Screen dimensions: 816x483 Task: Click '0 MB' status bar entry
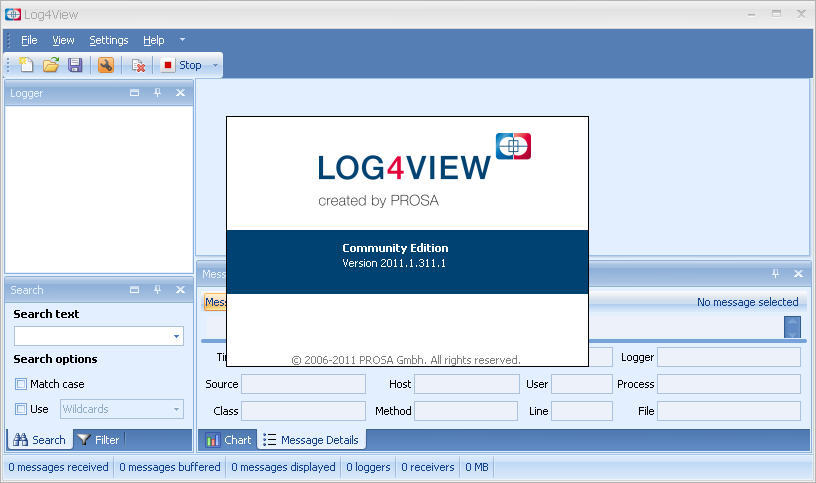[x=477, y=467]
